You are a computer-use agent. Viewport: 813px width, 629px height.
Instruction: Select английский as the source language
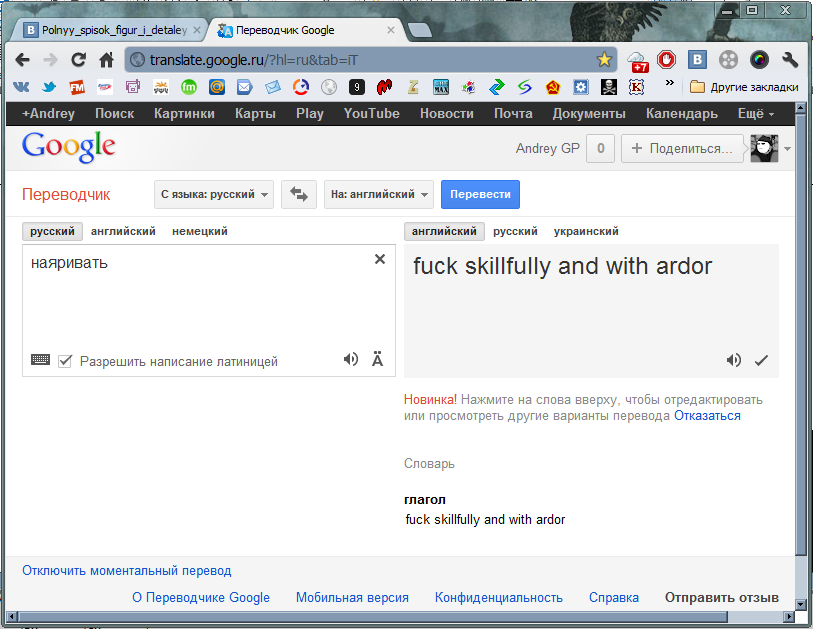pyautogui.click(x=123, y=231)
